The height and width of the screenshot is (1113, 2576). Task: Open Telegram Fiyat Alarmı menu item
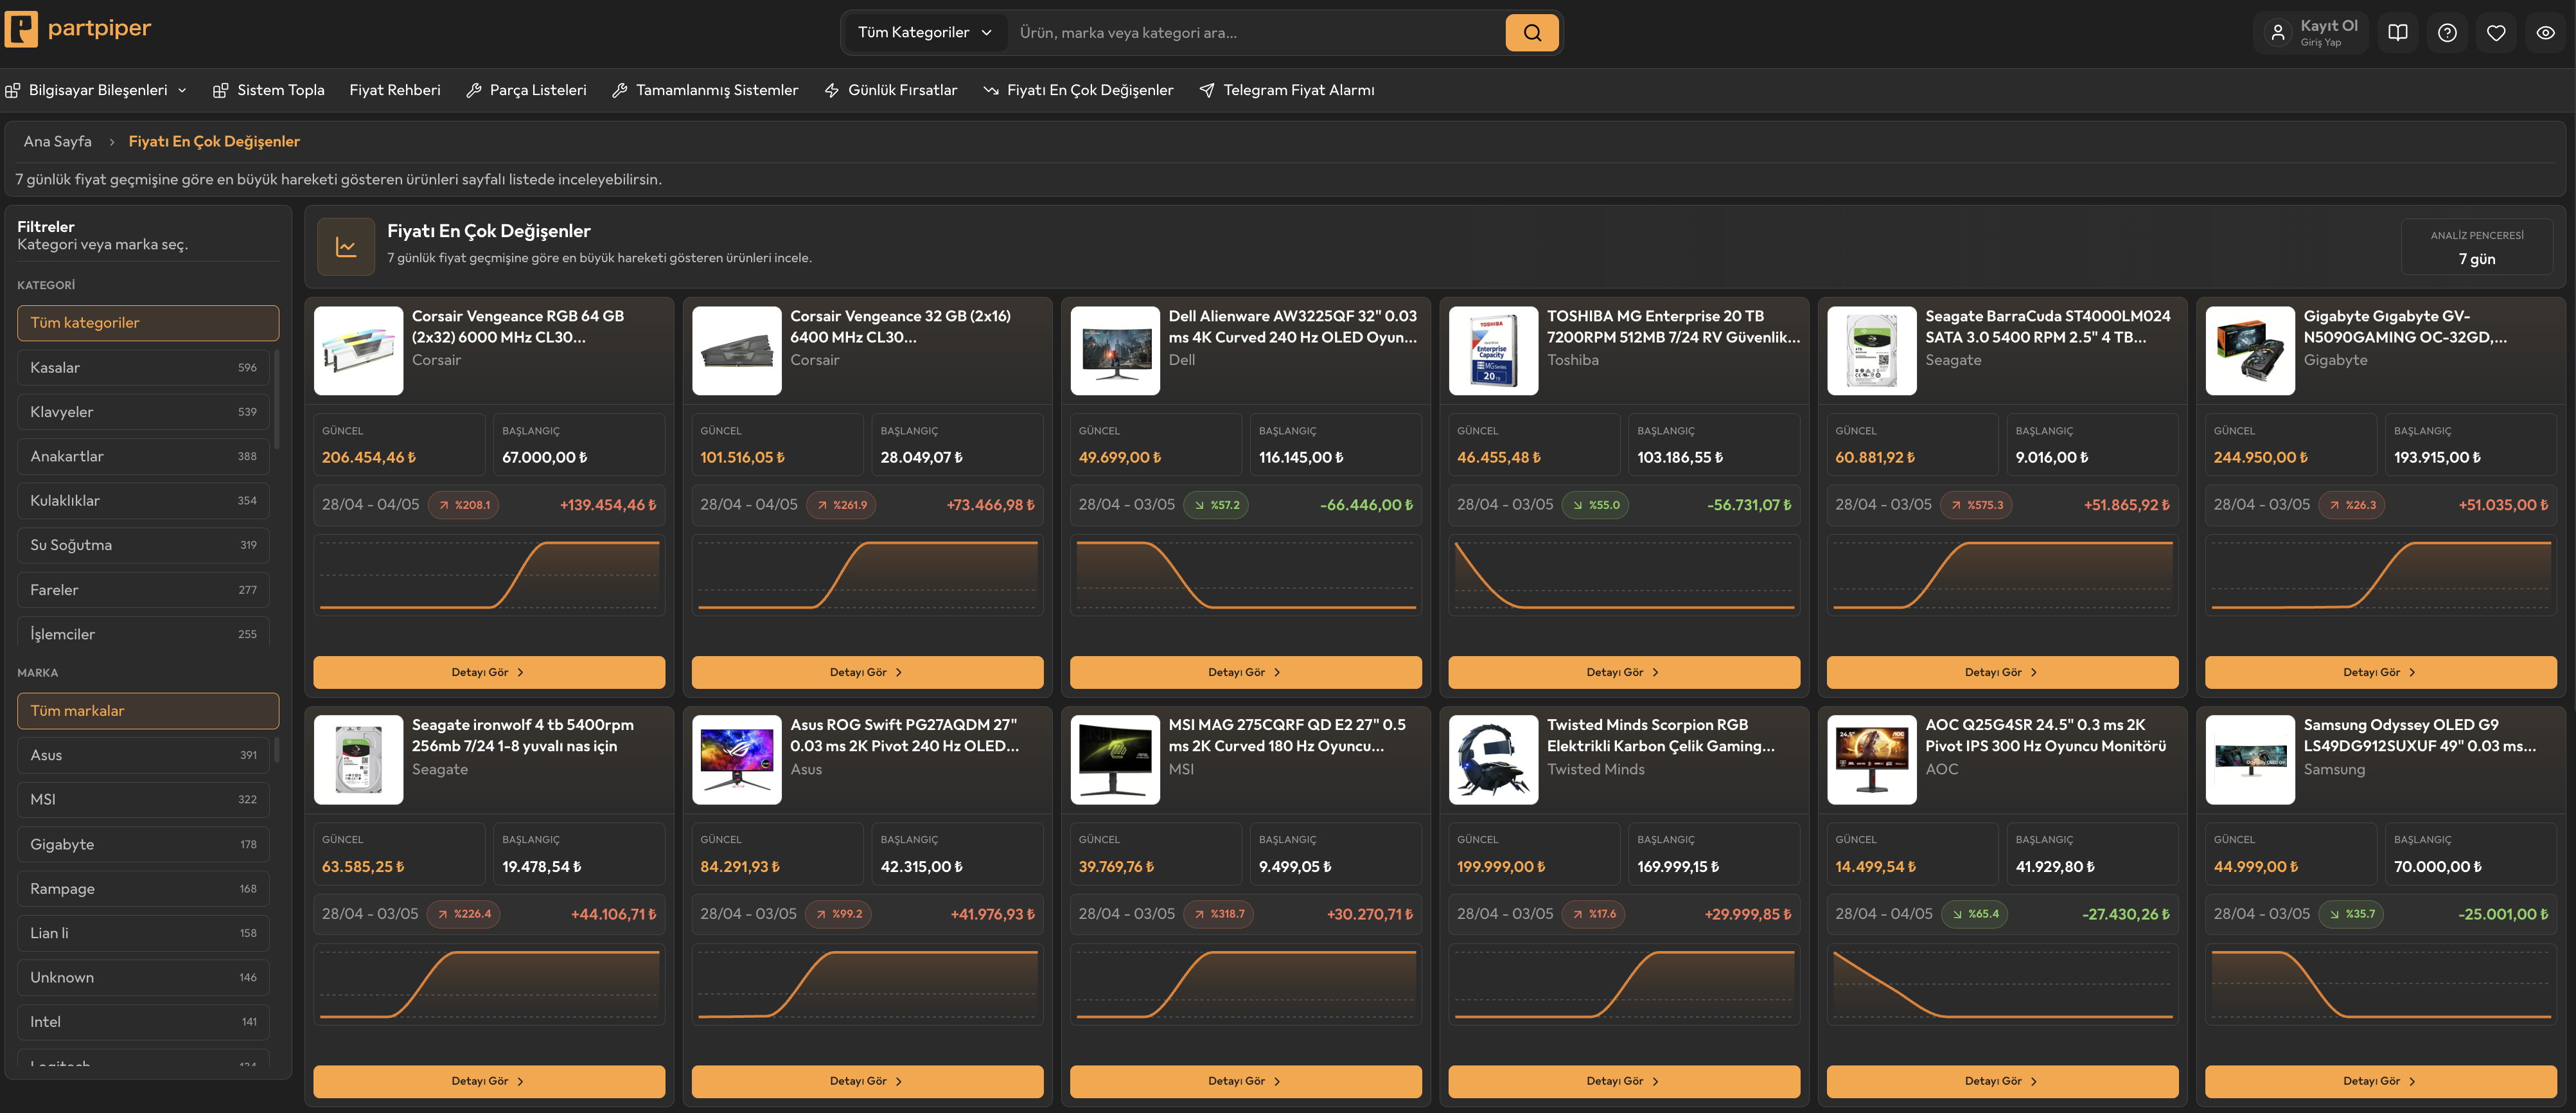tap(1286, 90)
